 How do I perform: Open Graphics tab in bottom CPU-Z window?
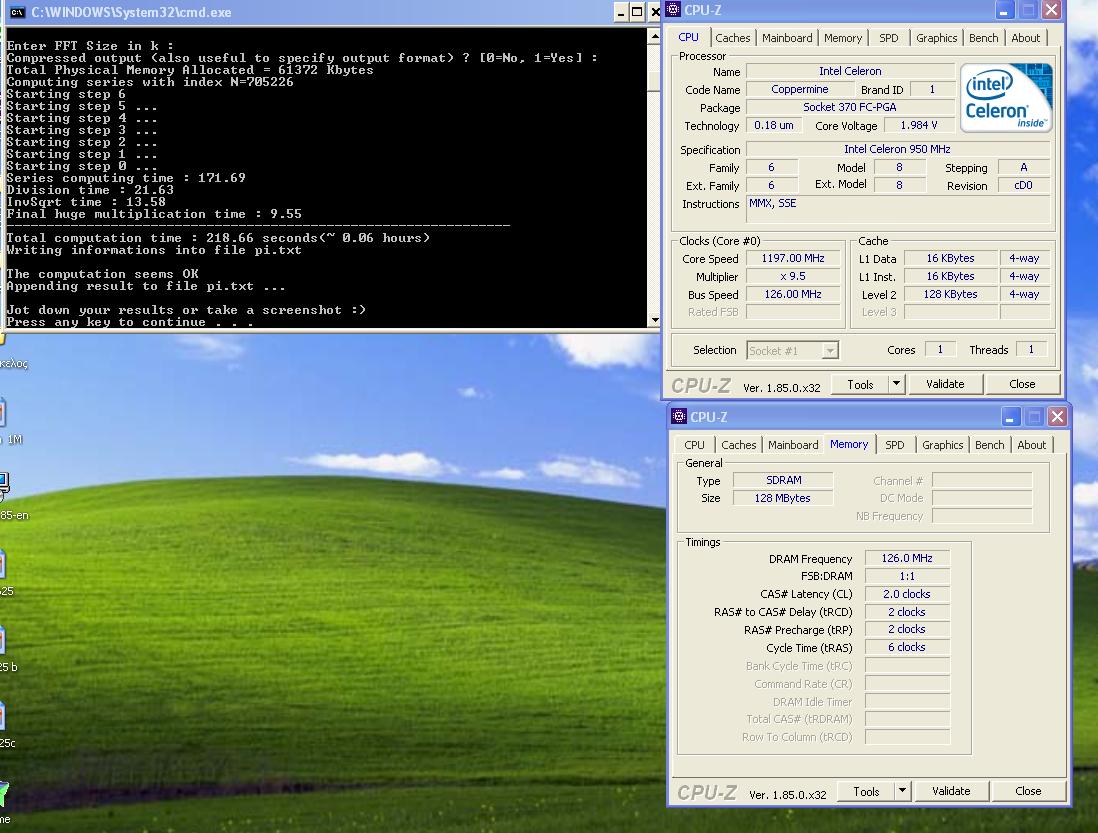coord(942,444)
